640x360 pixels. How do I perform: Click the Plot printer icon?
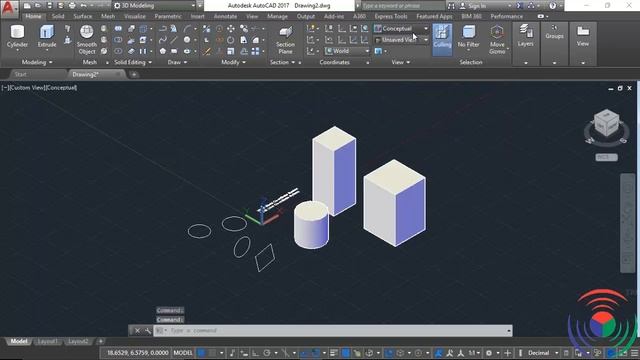tap(72, 6)
